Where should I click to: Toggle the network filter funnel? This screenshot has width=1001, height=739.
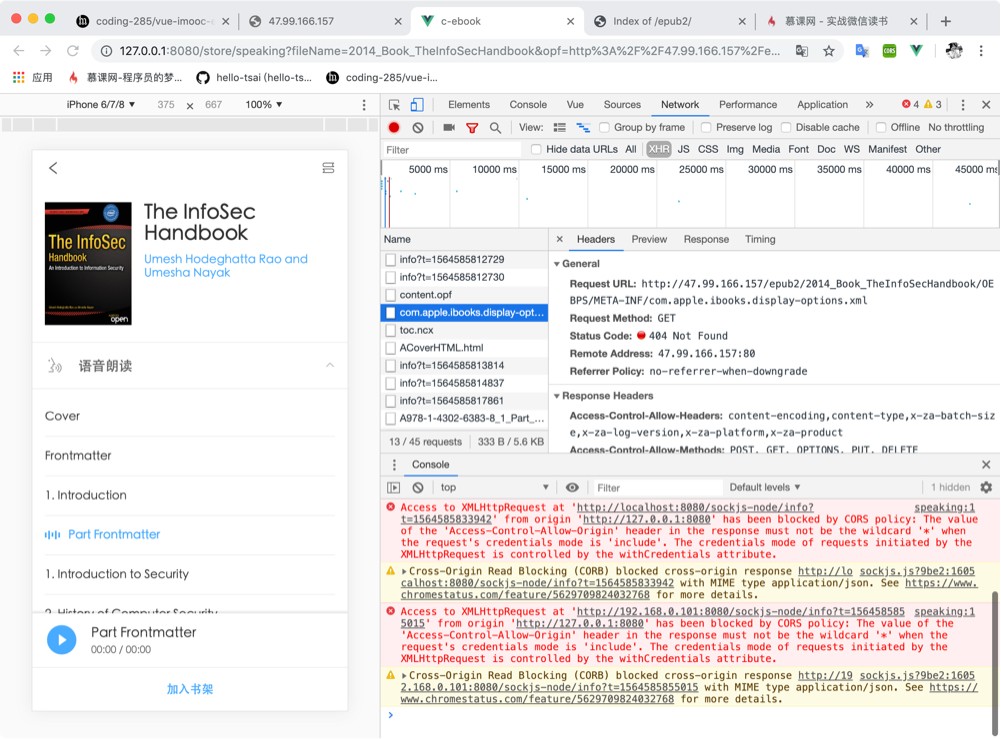pos(472,128)
